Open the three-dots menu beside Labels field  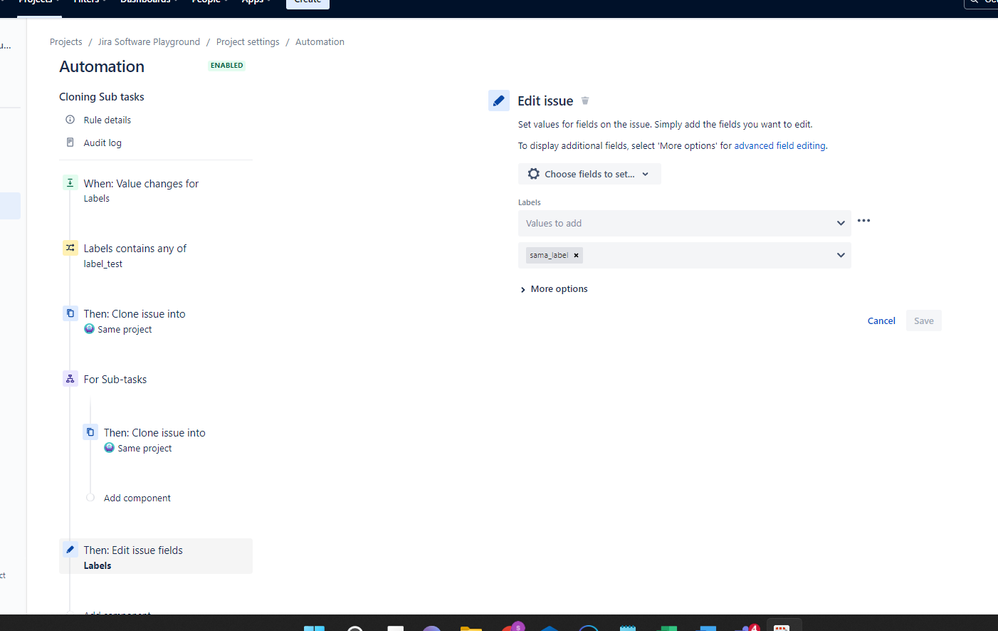tap(864, 221)
